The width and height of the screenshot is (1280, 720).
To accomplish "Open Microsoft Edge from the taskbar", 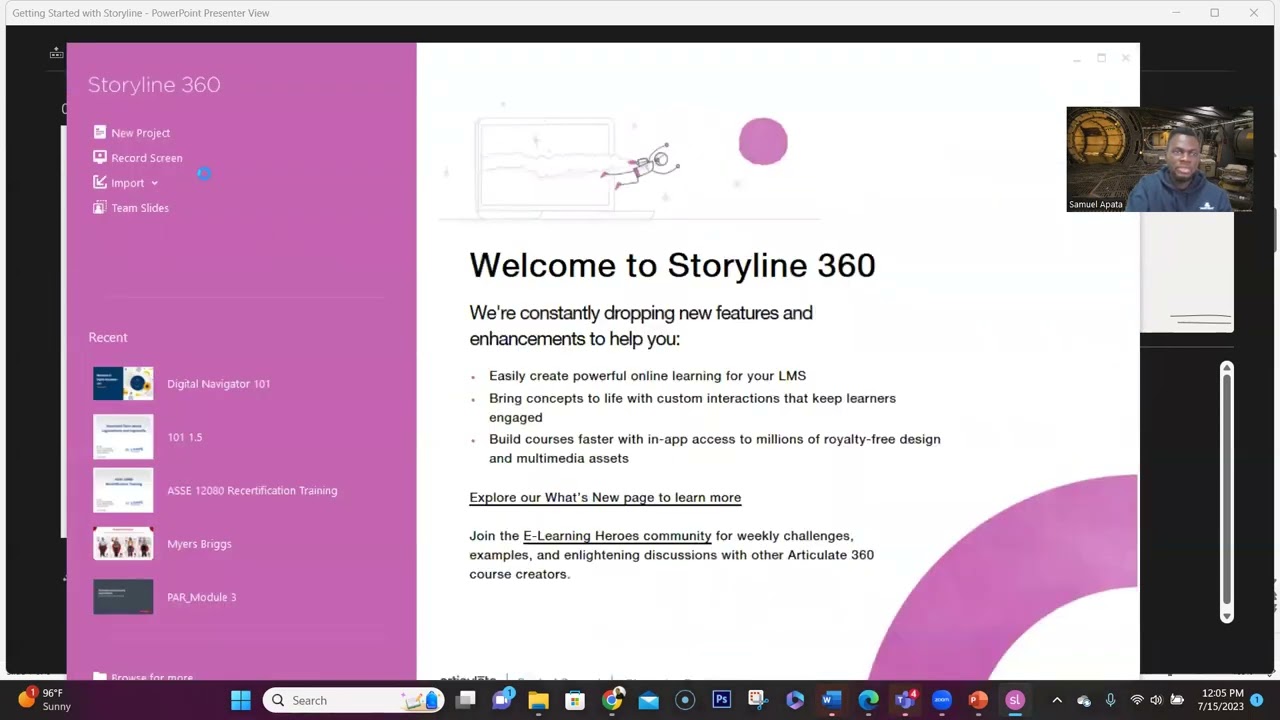I will click(x=868, y=700).
